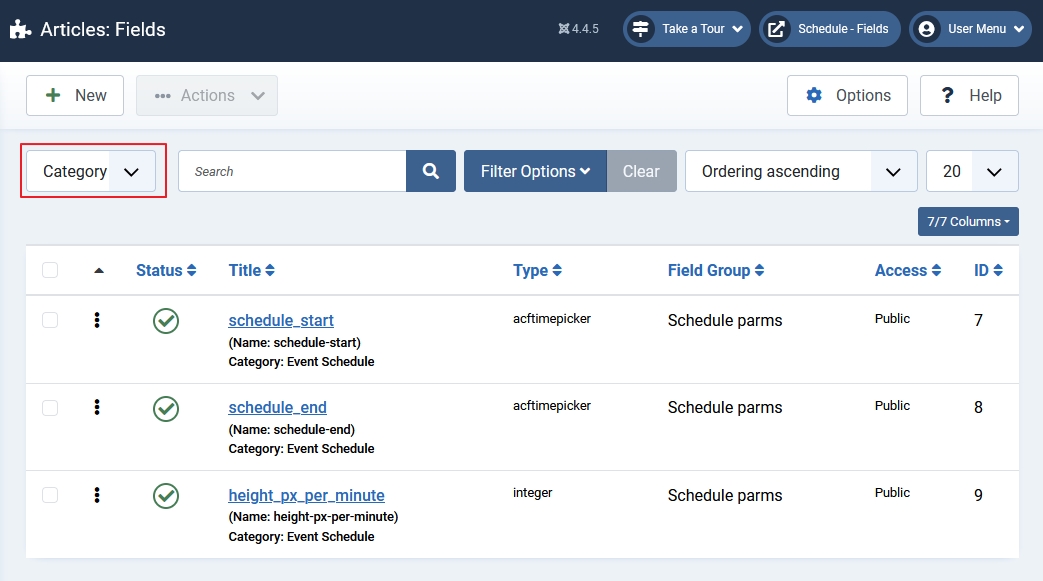Open the User Menu
The image size is (1043, 581).
pyautogui.click(x=969, y=29)
